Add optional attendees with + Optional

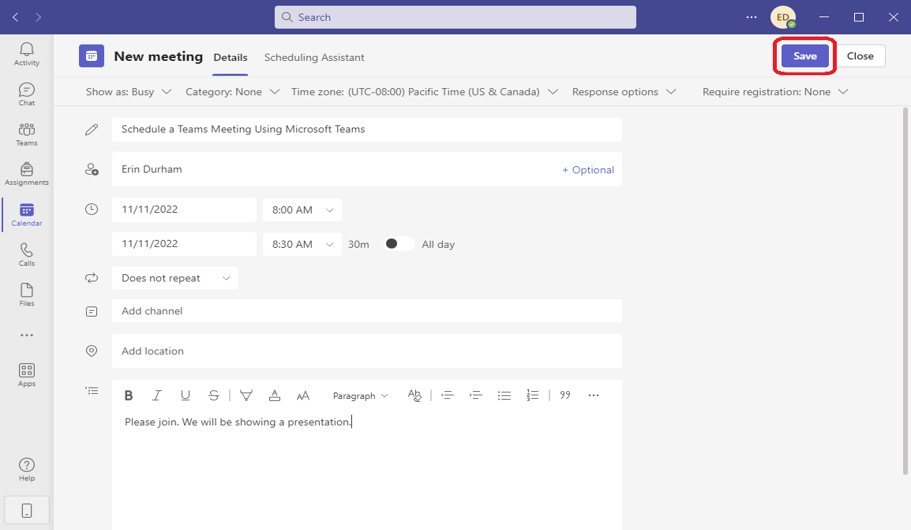pyautogui.click(x=588, y=170)
